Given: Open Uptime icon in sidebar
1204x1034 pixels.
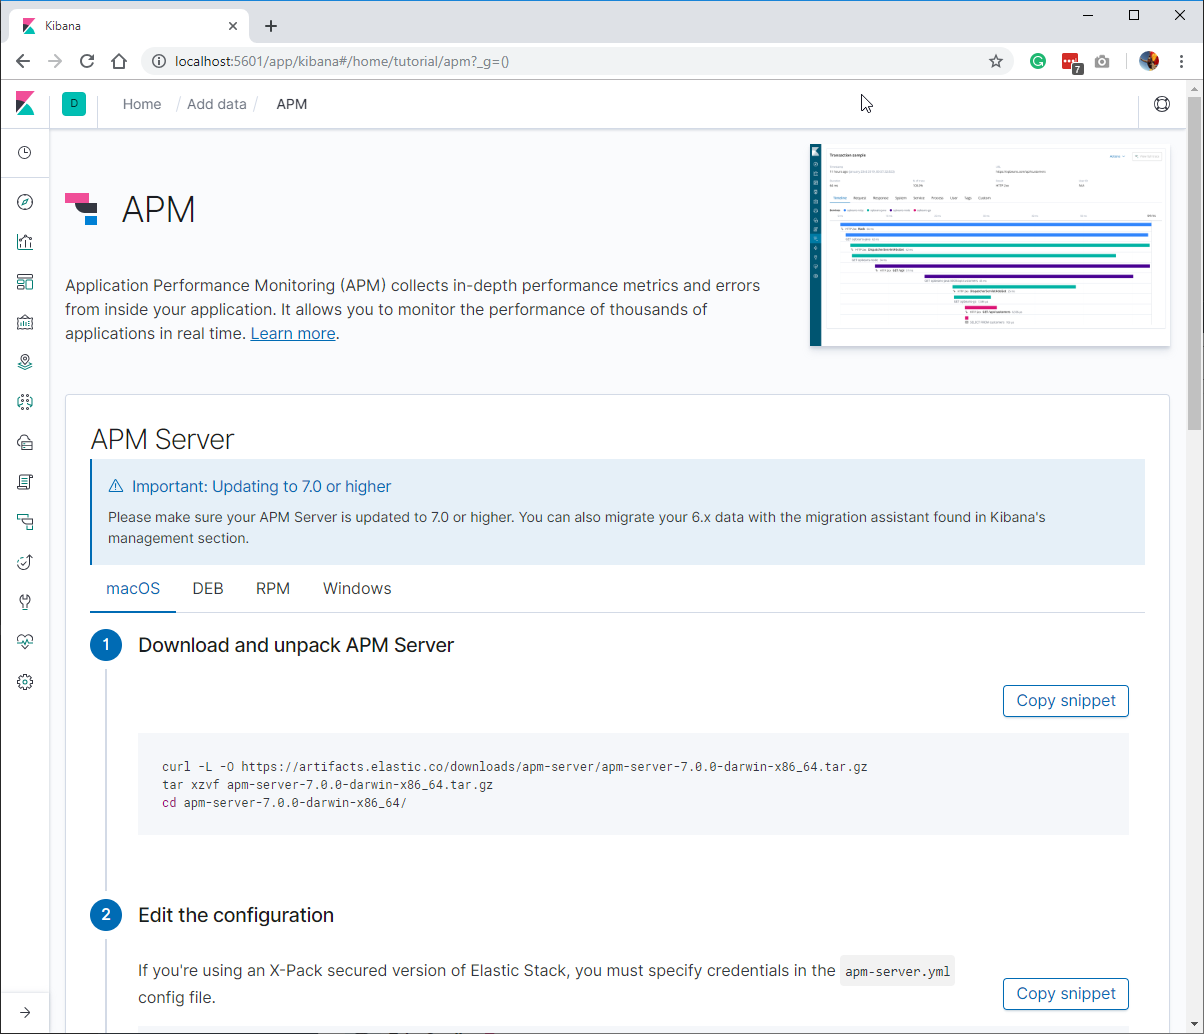Looking at the screenshot, I should 25,562.
